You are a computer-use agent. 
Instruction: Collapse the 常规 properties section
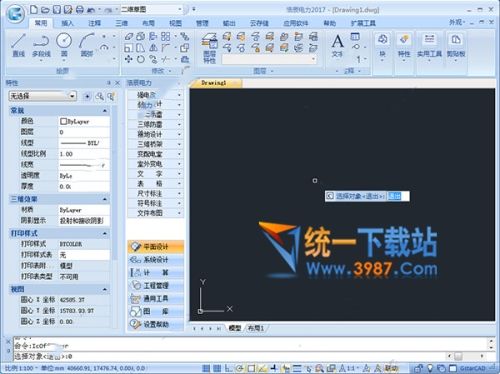pyautogui.click(x=105, y=111)
